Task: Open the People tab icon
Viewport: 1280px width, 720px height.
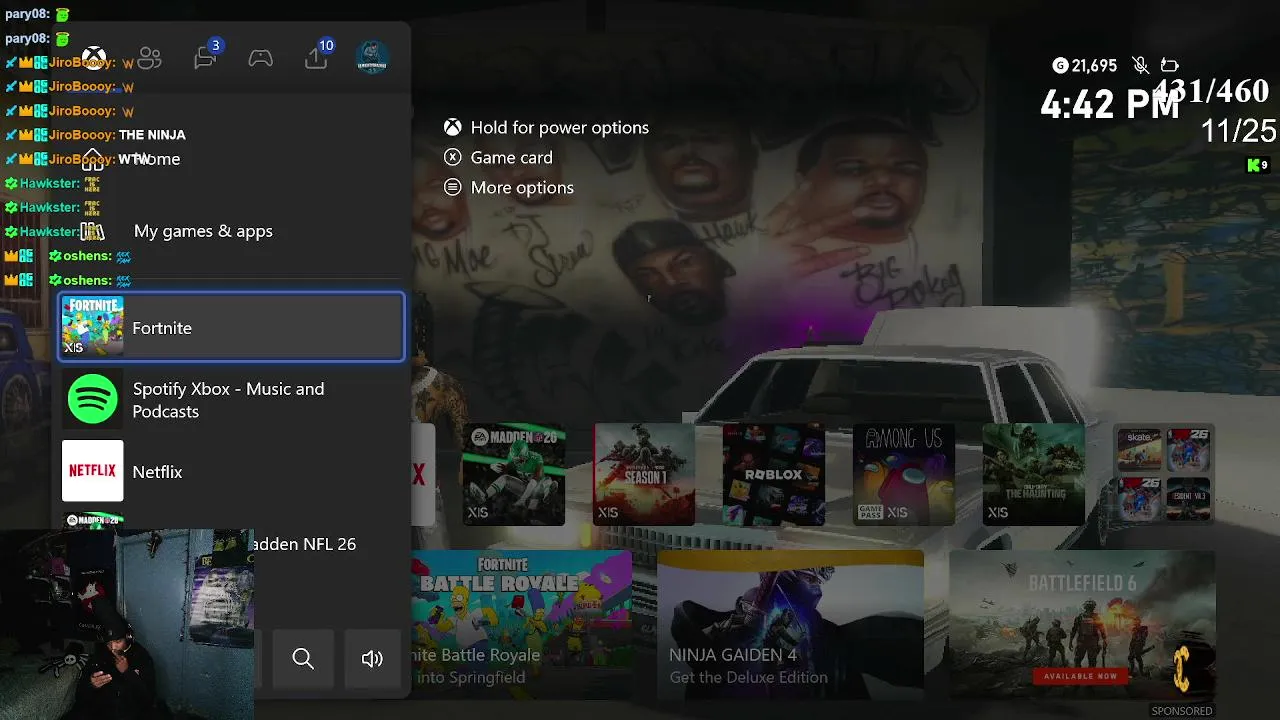Action: pos(150,58)
